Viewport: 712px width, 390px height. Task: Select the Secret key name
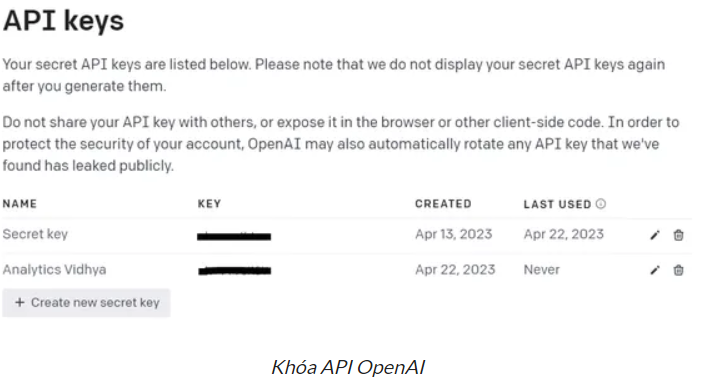coord(35,234)
